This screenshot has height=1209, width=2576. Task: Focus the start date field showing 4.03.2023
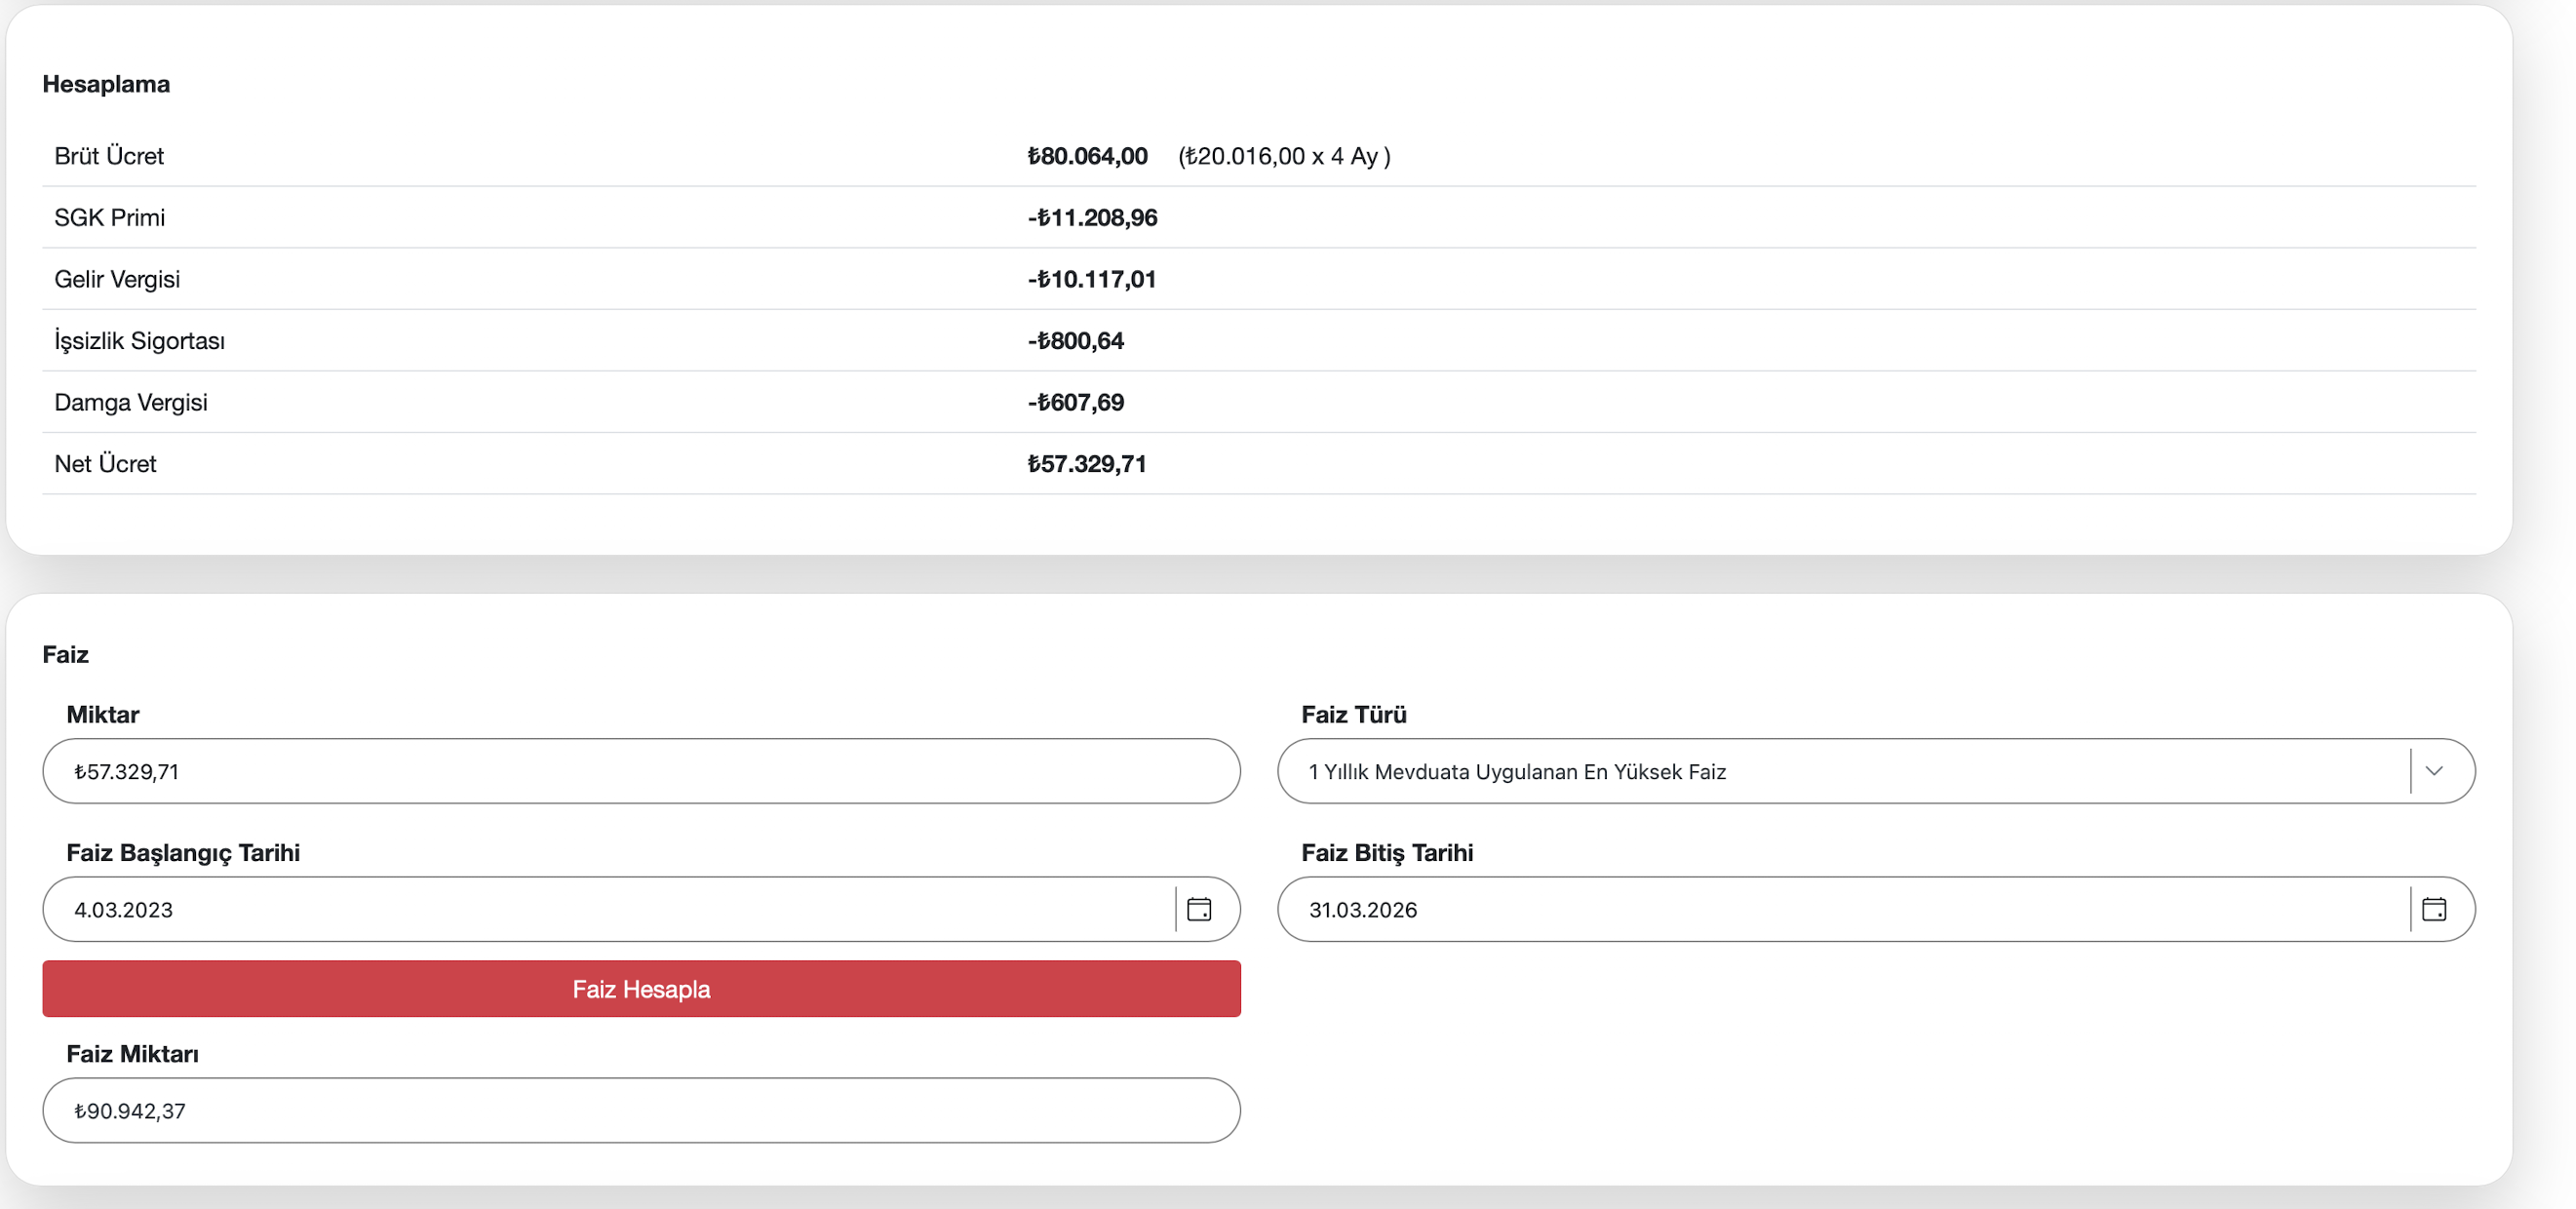600,909
